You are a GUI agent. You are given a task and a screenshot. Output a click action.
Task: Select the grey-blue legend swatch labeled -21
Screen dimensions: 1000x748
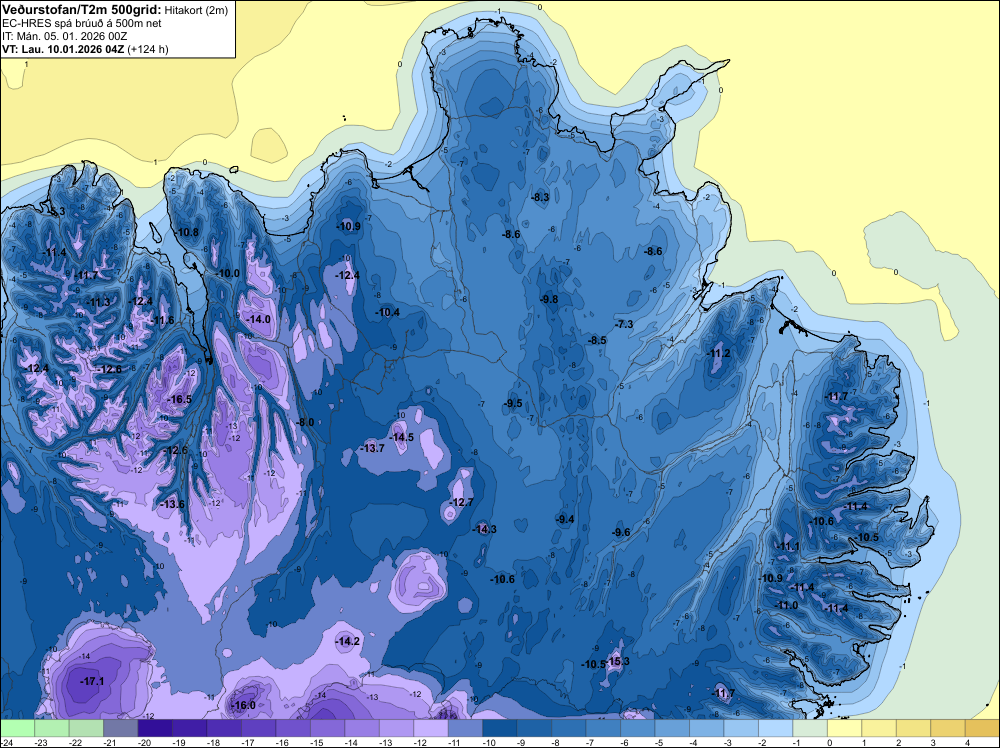coord(121,728)
